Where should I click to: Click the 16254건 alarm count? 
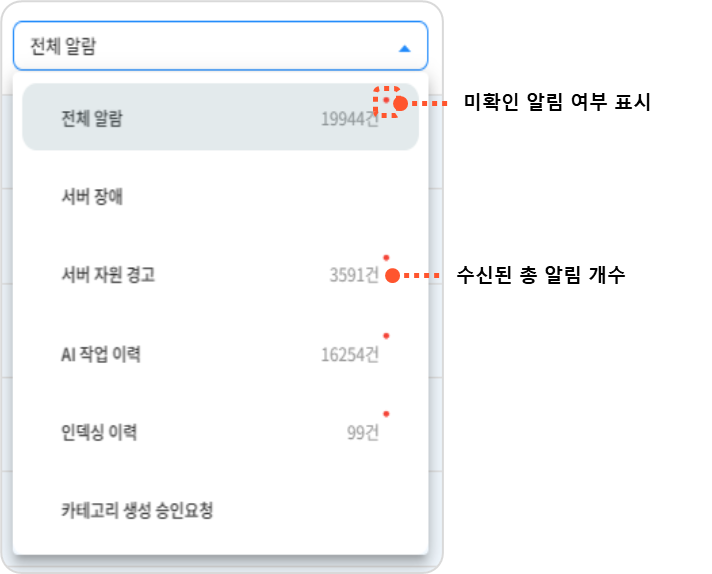350,355
